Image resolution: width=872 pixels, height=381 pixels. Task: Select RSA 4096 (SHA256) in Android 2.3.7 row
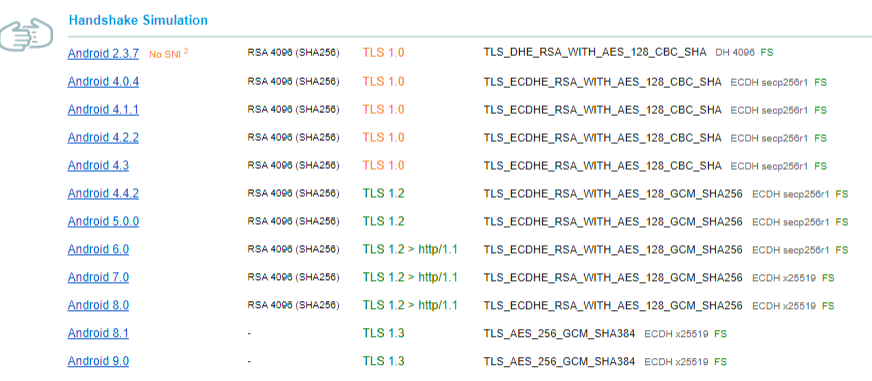point(293,53)
